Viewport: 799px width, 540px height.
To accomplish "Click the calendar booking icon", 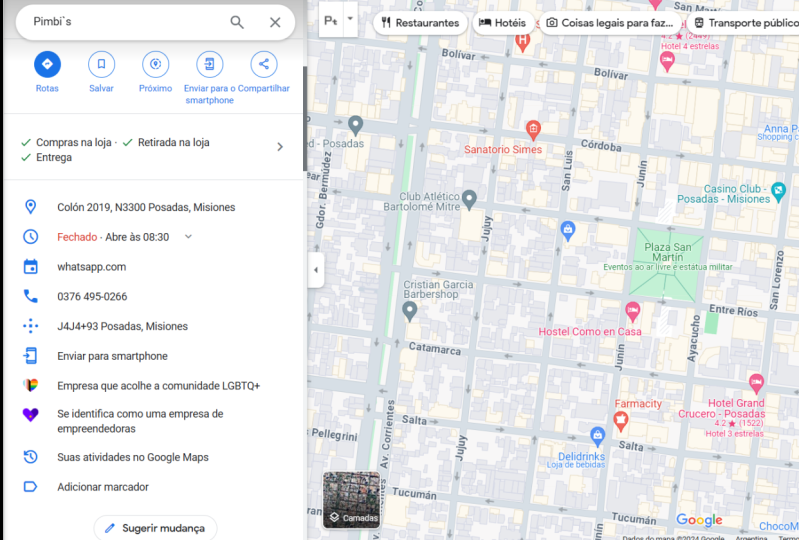I will [x=31, y=266].
